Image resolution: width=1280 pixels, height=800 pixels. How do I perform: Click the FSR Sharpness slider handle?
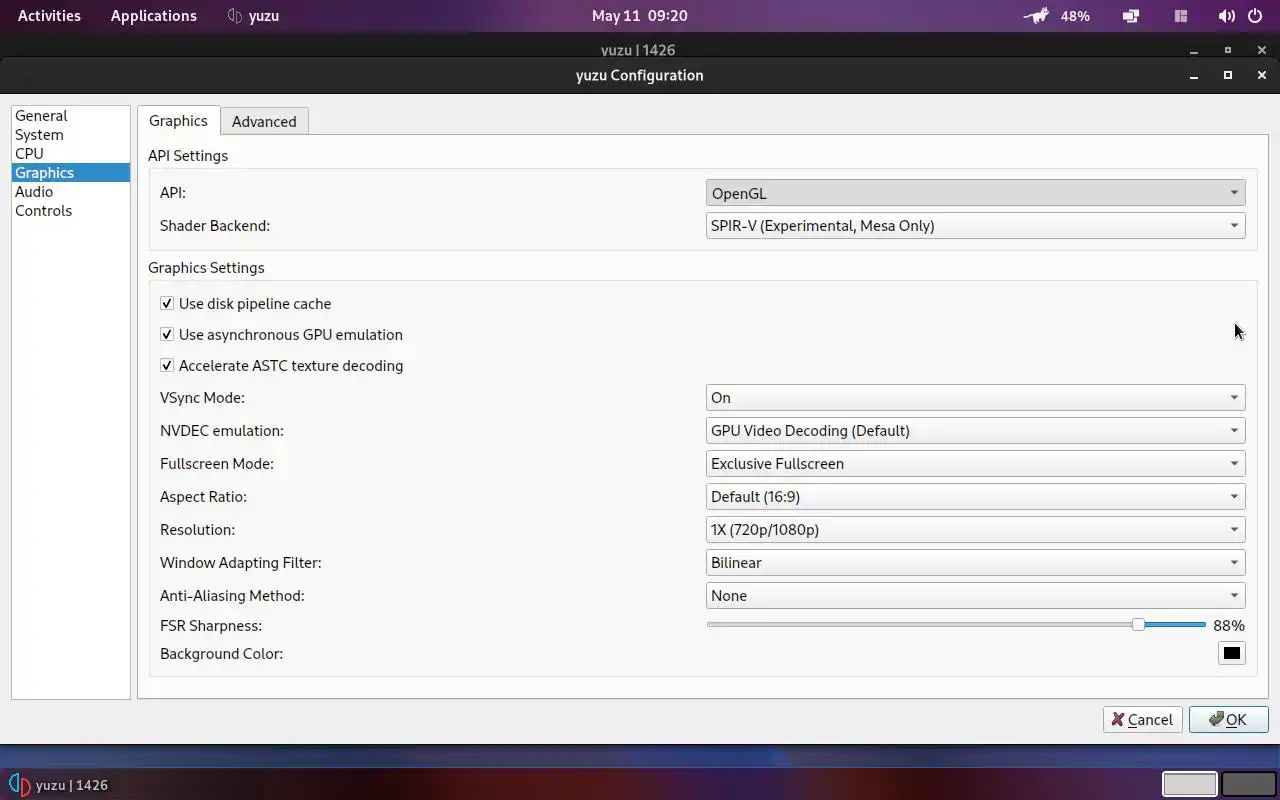click(1138, 624)
